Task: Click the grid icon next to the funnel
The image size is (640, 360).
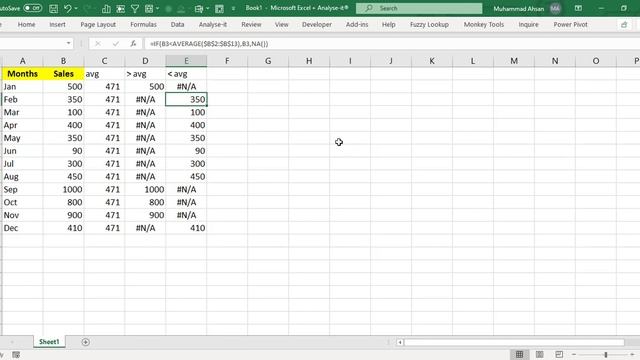Action: pyautogui.click(x=149, y=9)
